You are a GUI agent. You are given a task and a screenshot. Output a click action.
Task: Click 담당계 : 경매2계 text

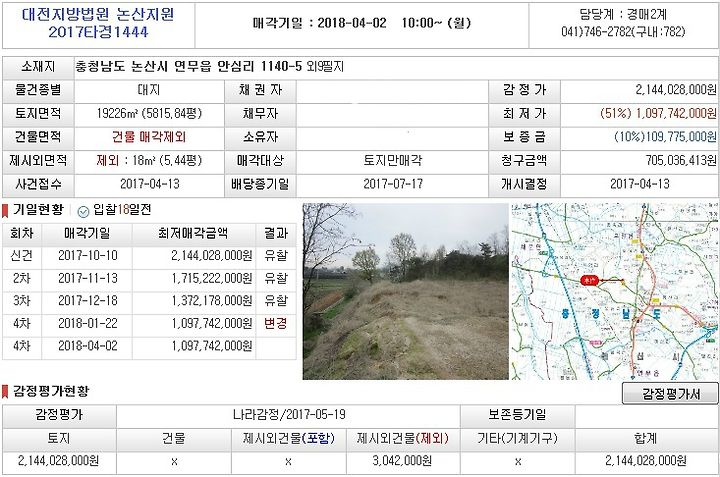point(623,14)
